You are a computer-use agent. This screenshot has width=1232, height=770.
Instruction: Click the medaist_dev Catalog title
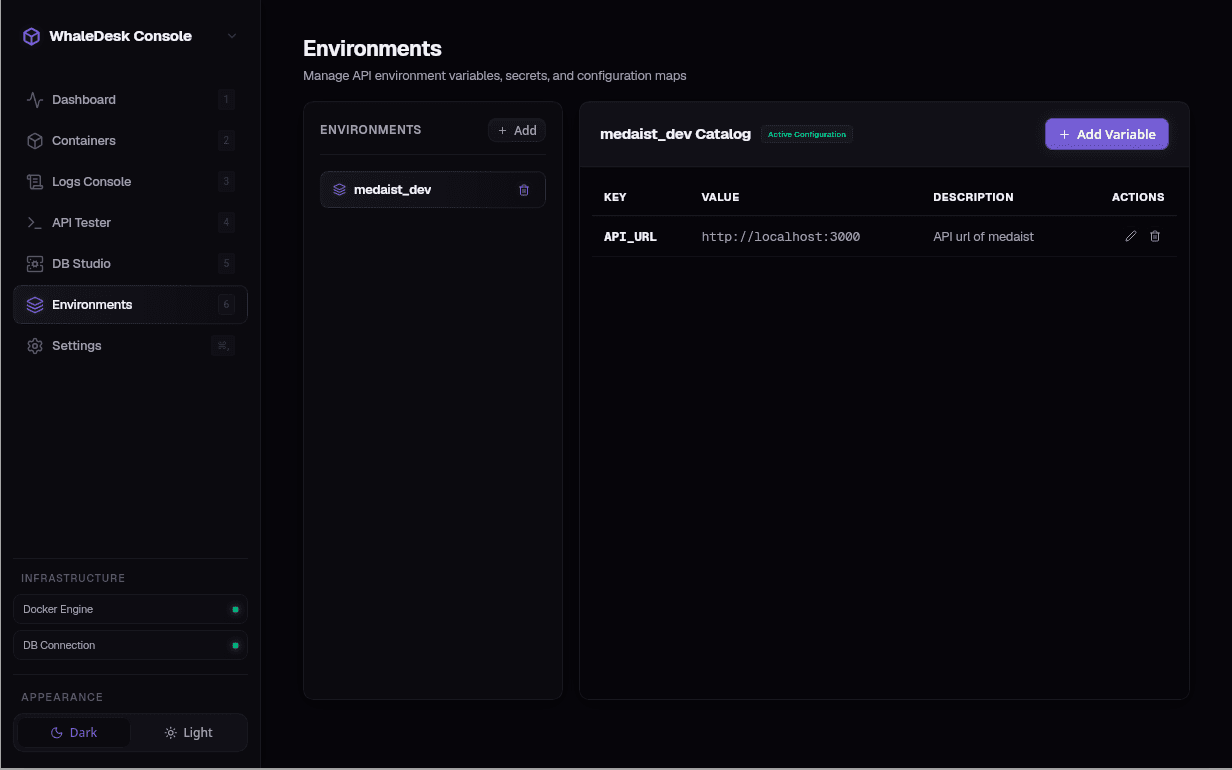[x=675, y=134]
